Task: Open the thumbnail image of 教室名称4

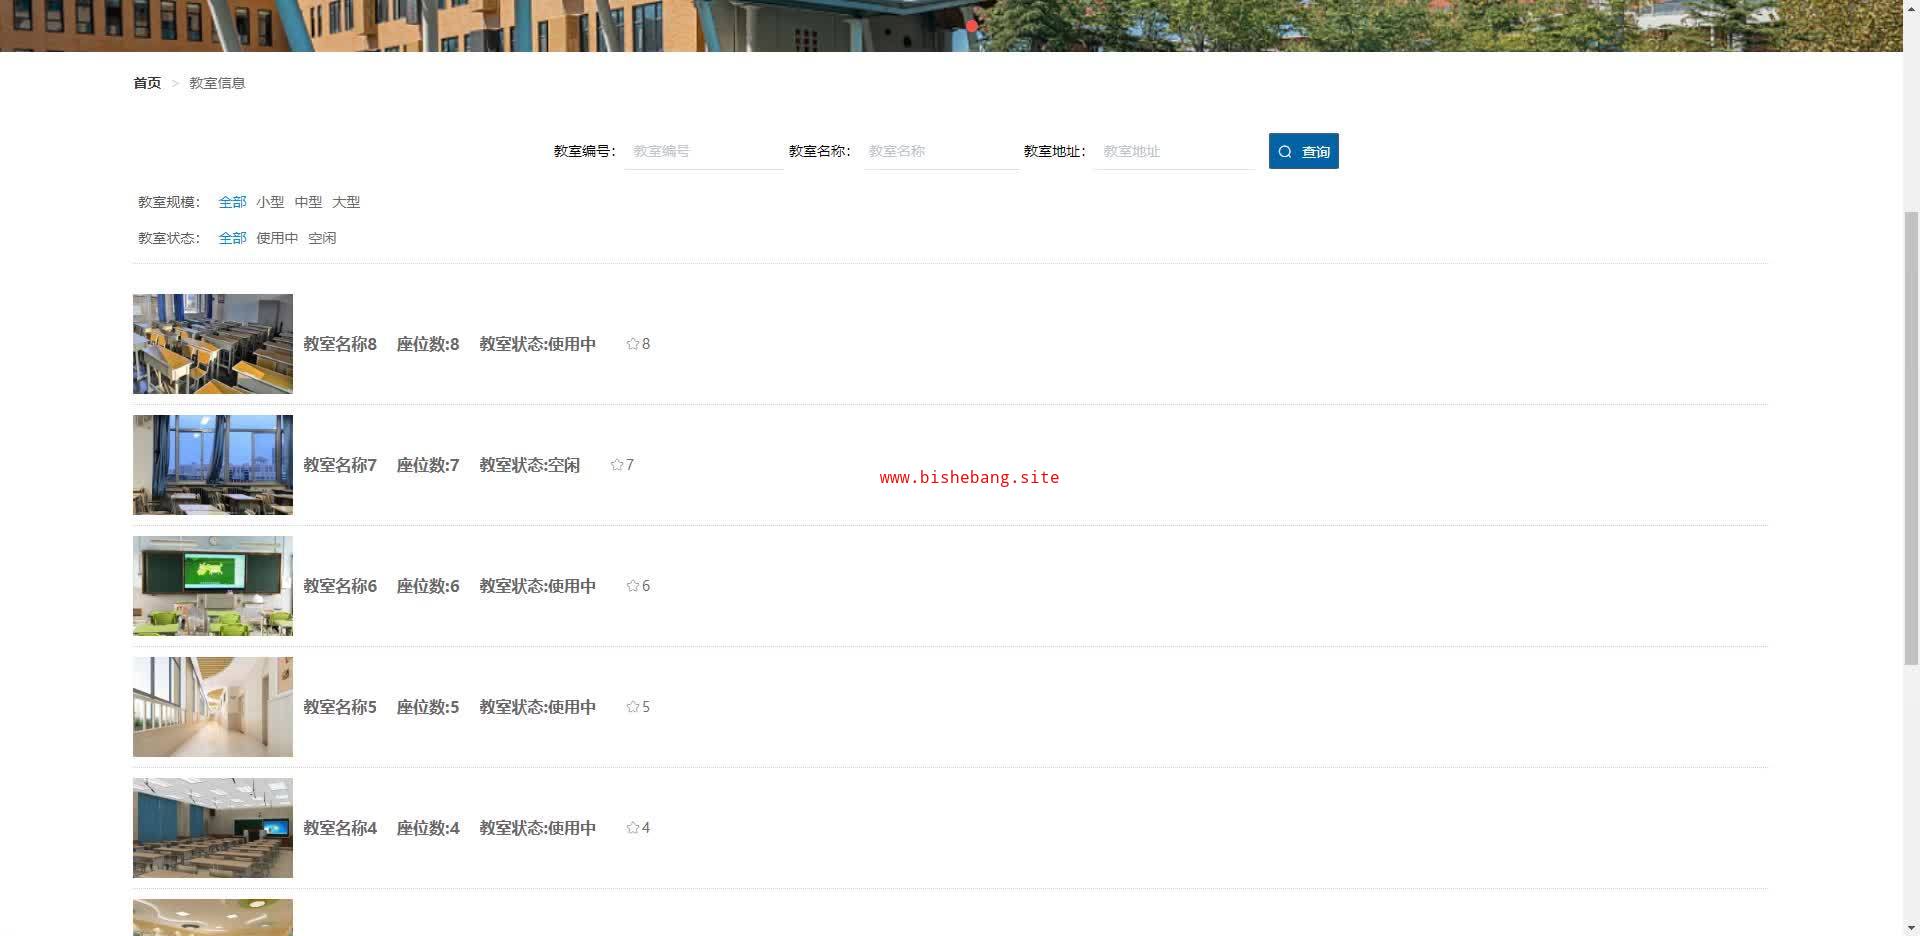Action: coord(213,828)
